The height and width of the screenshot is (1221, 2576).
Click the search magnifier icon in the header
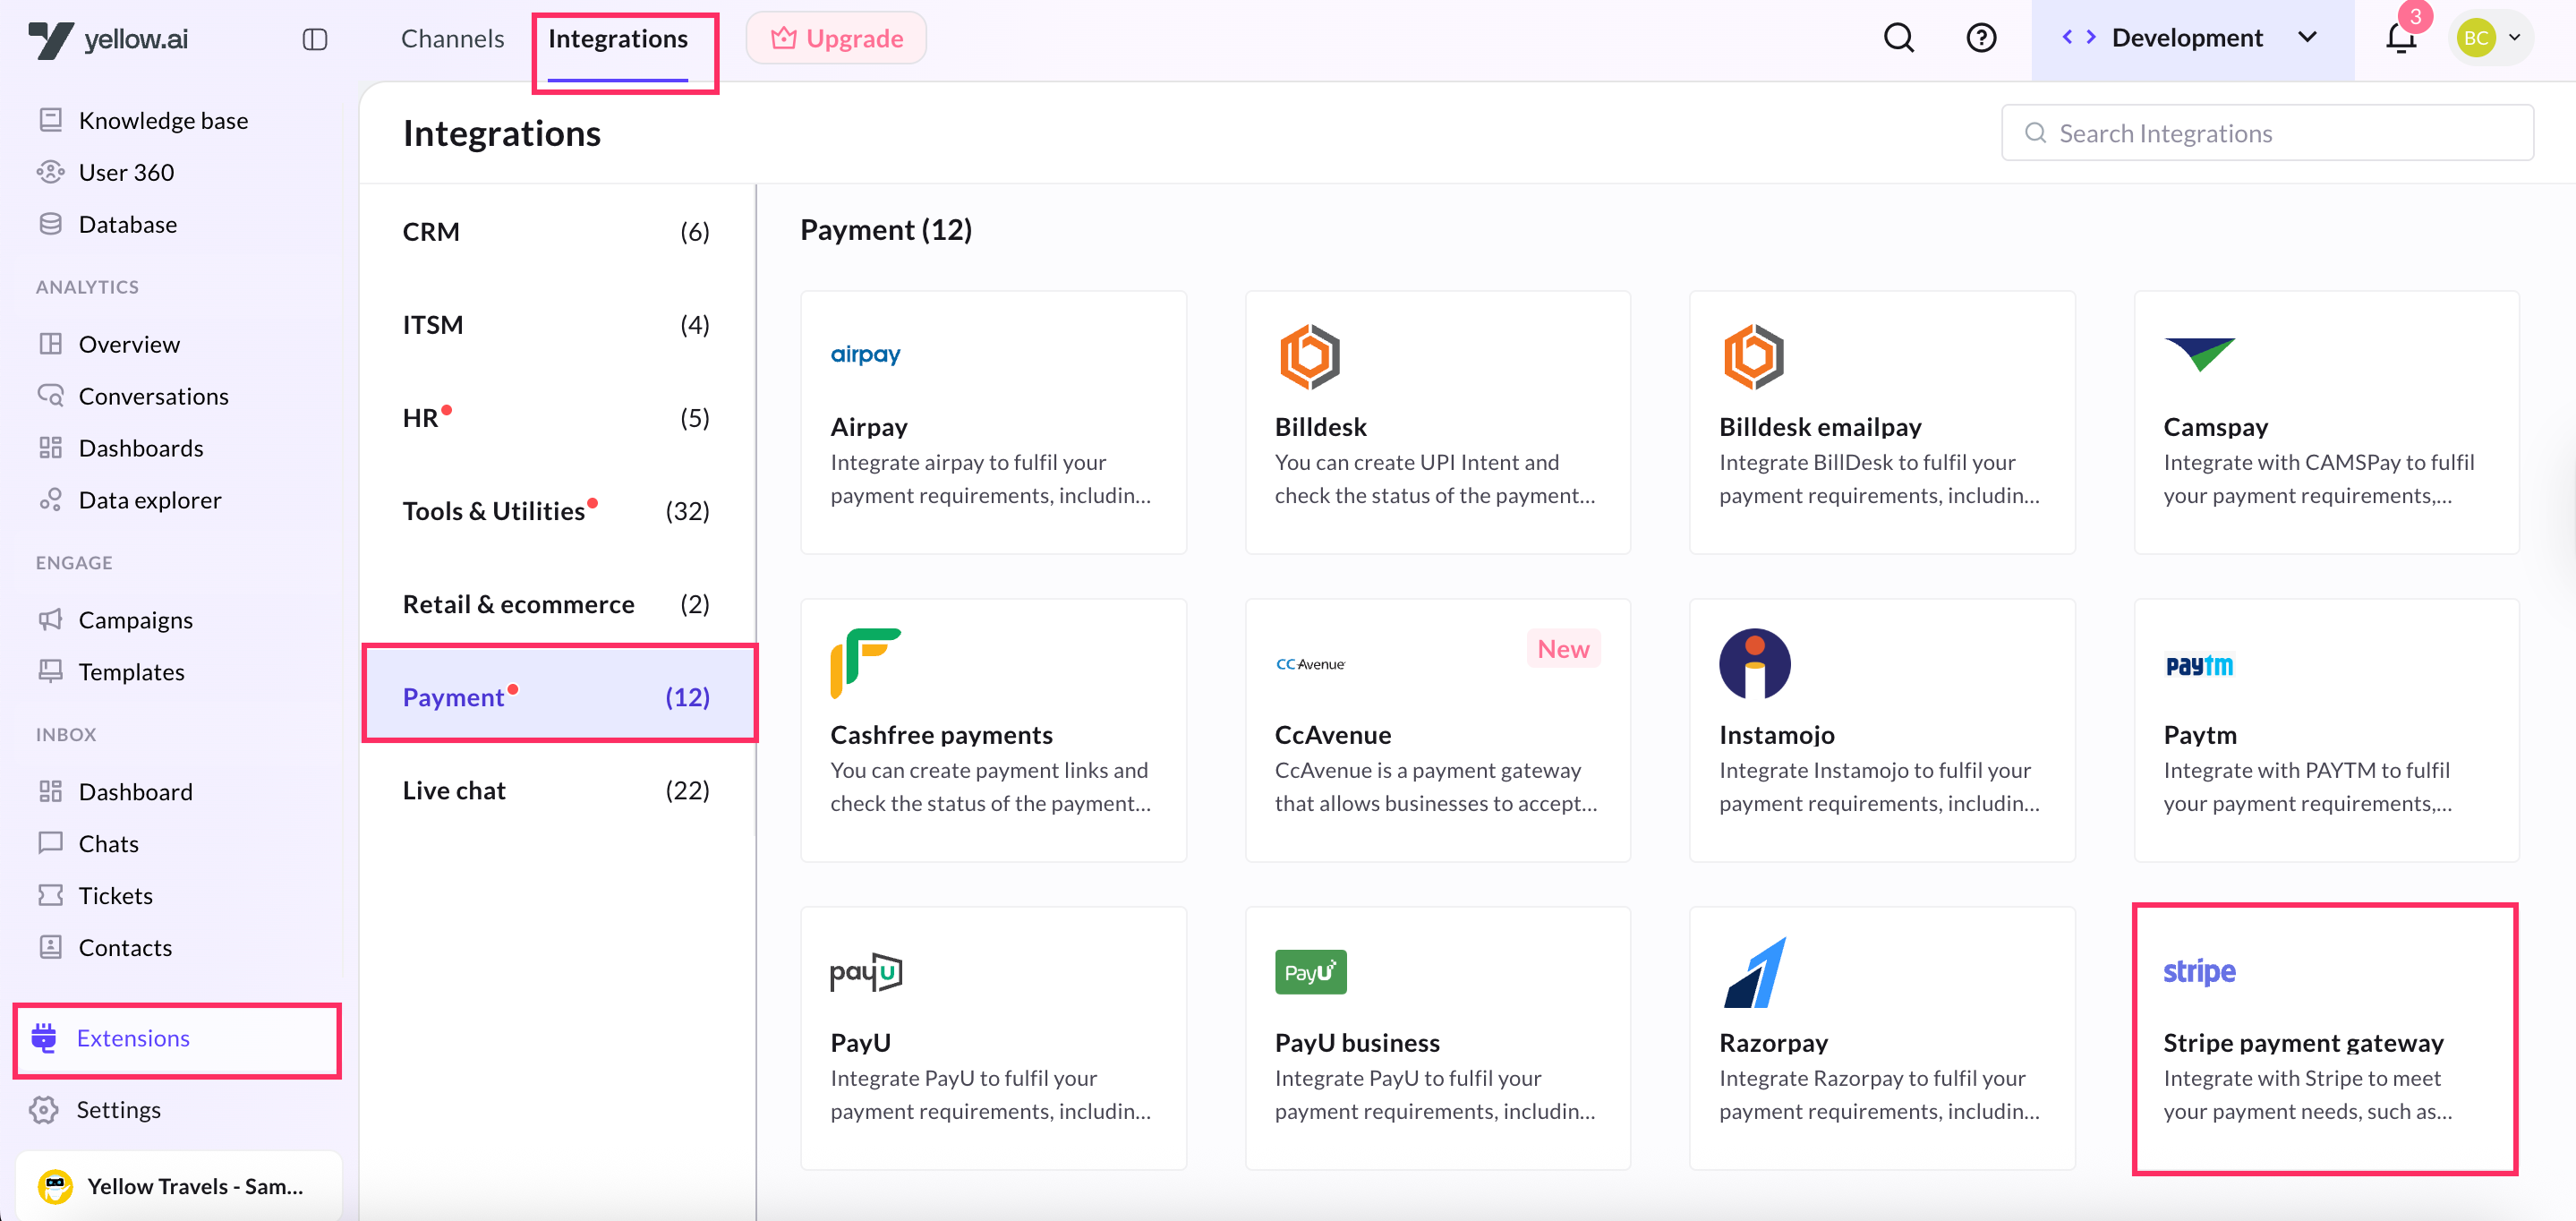click(1898, 38)
